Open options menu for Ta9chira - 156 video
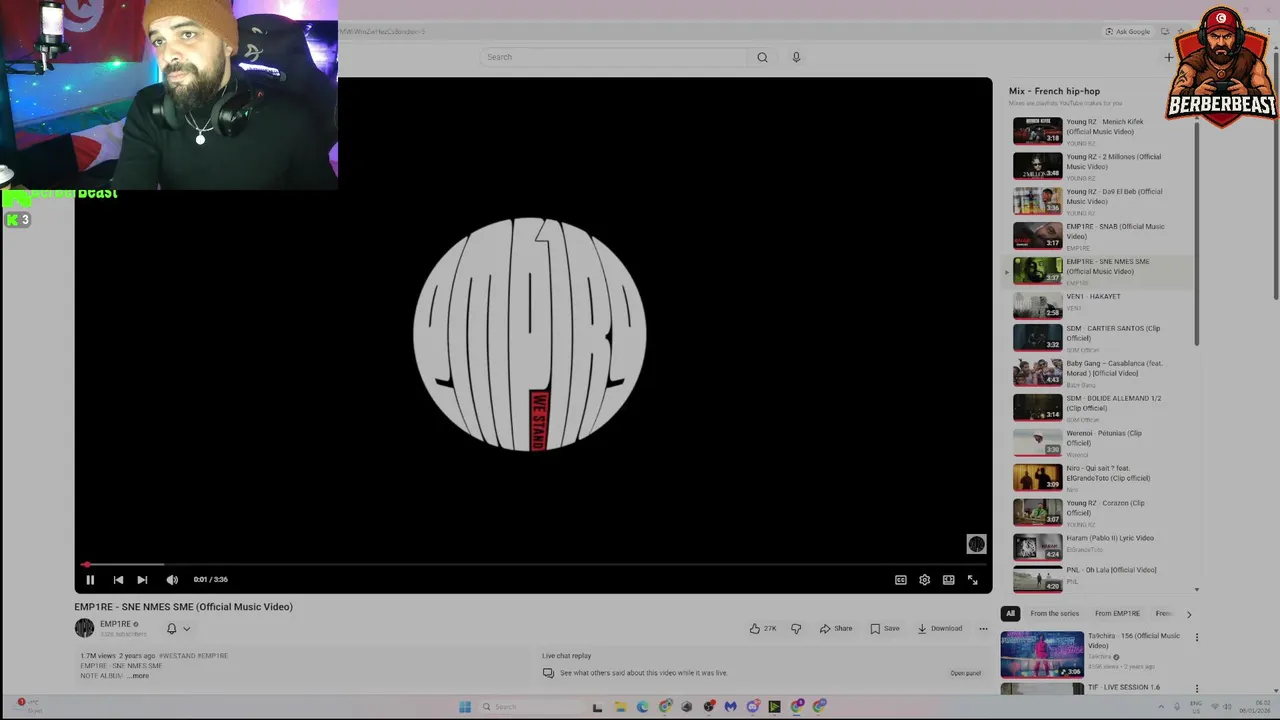The width and height of the screenshot is (1280, 720). 1197,637
